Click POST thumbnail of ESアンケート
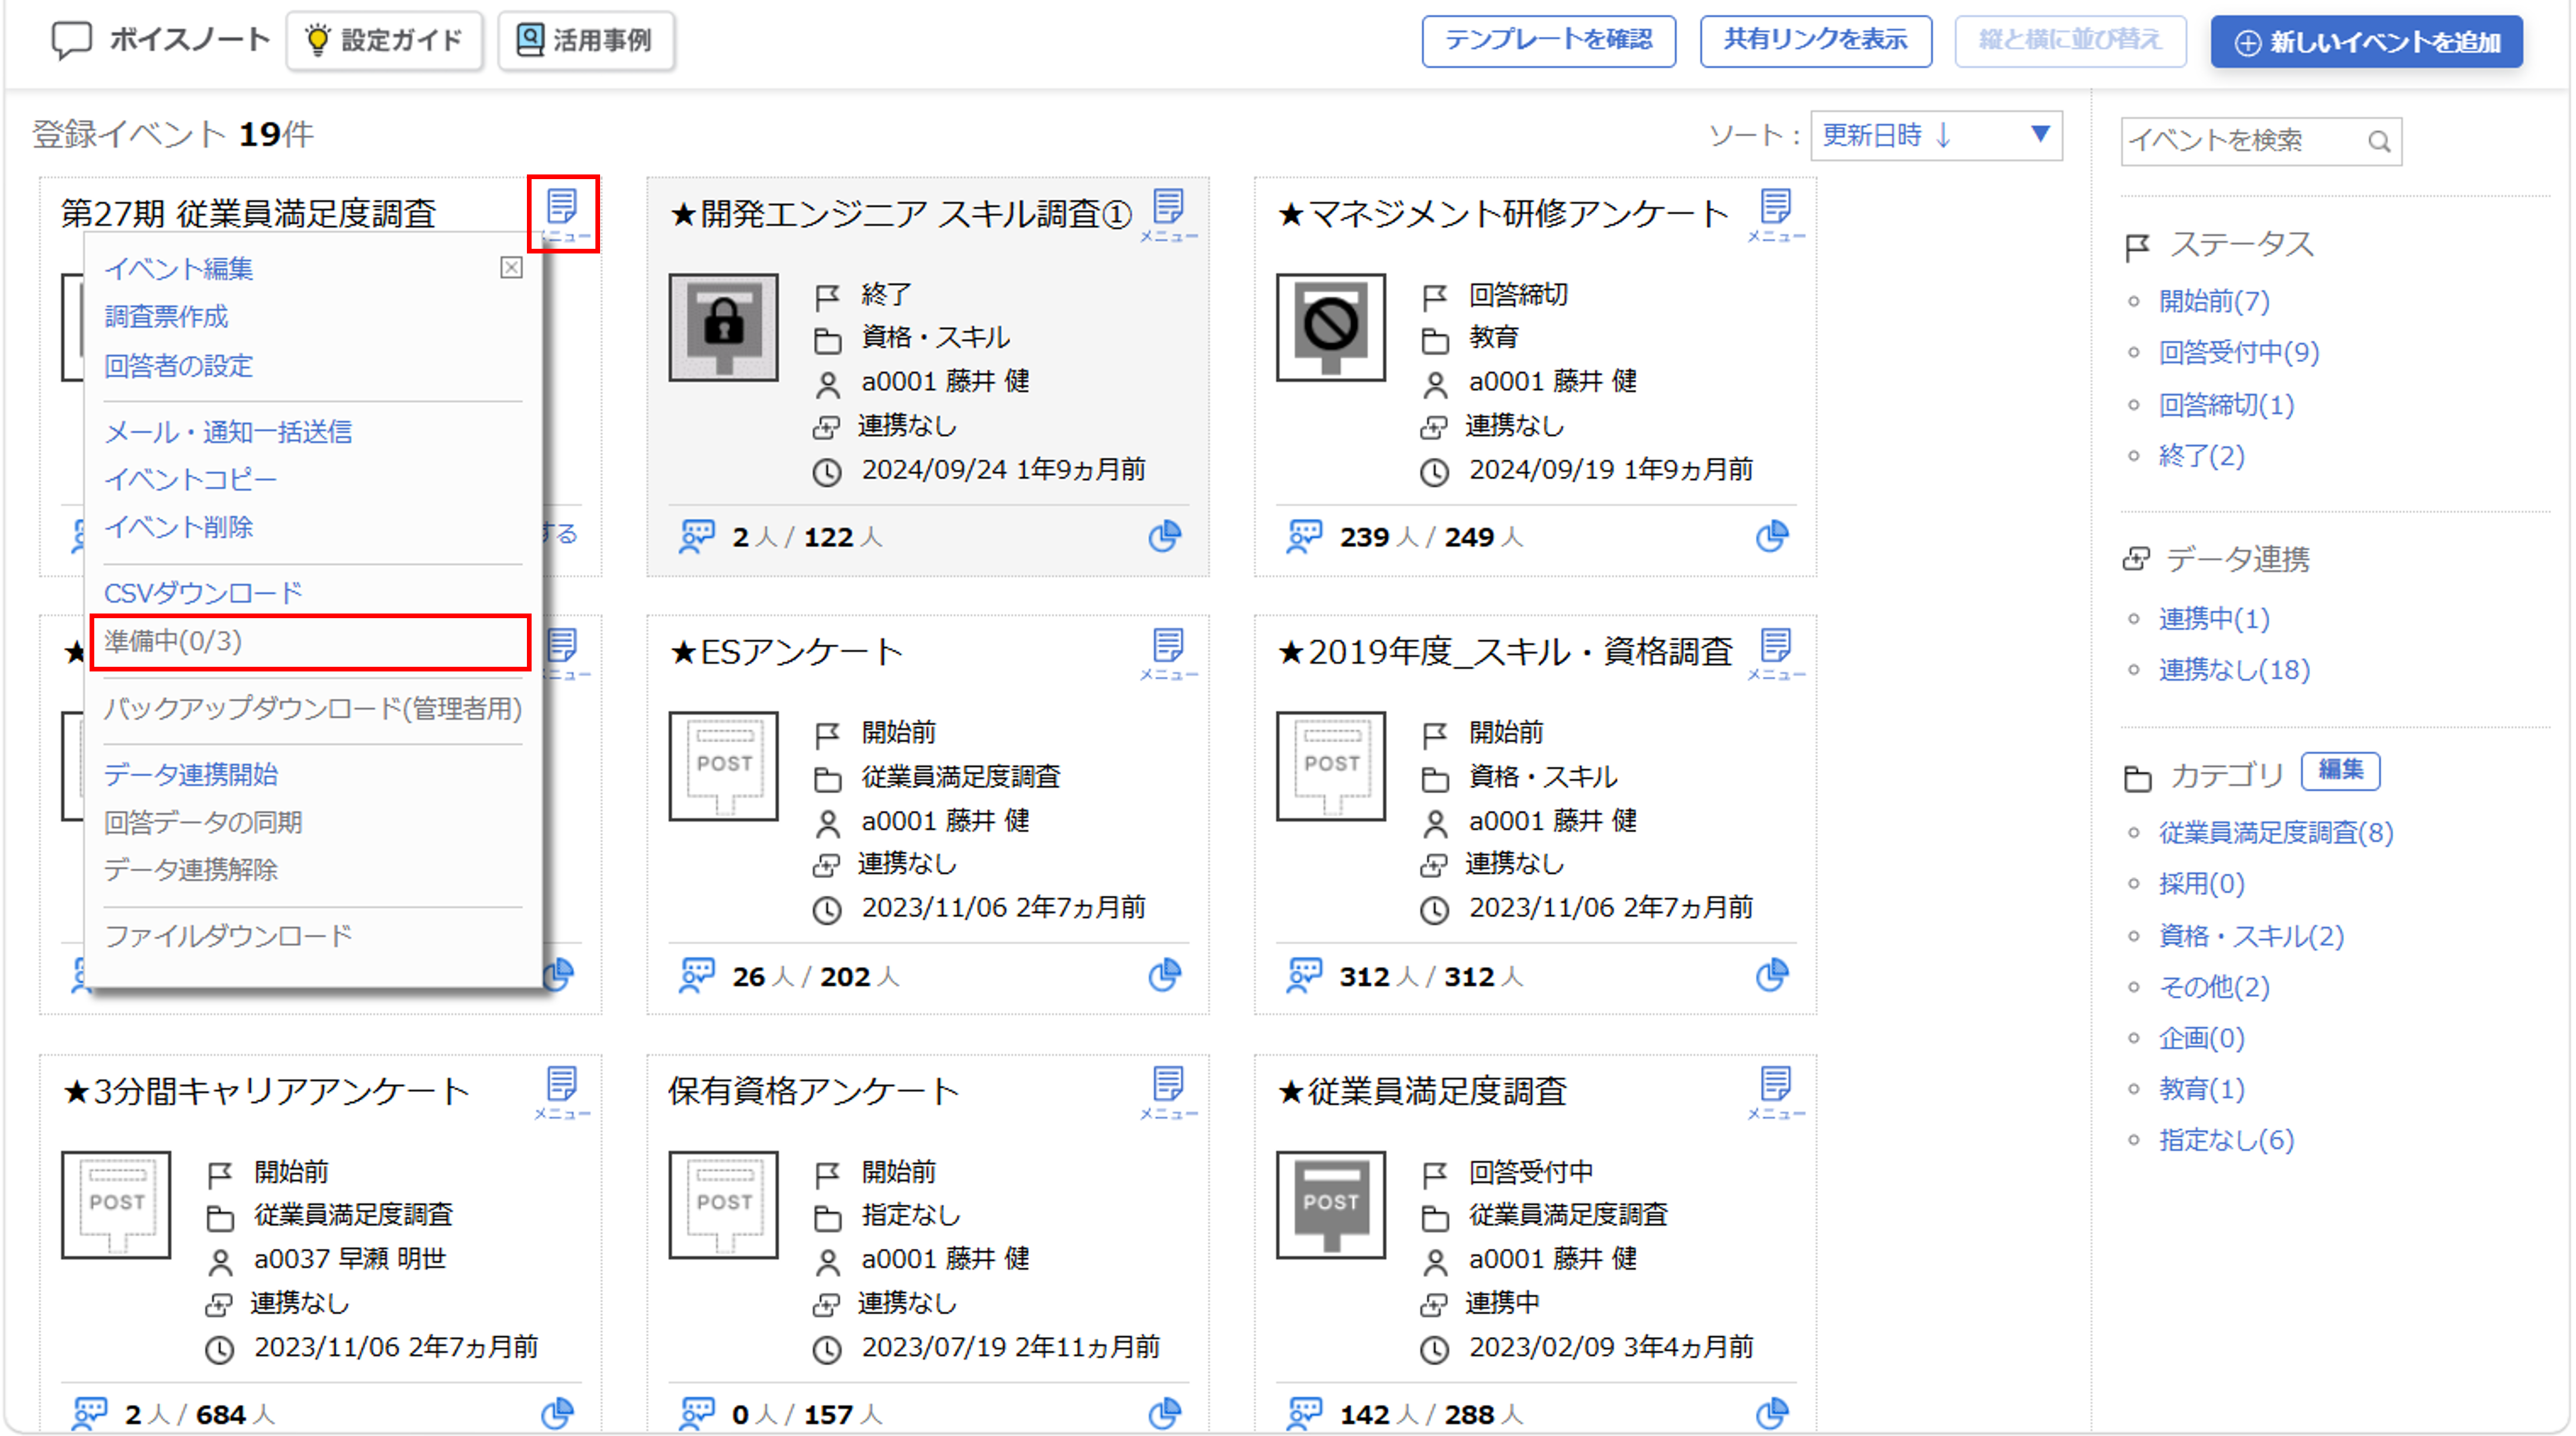2576x1436 pixels. 723,766
